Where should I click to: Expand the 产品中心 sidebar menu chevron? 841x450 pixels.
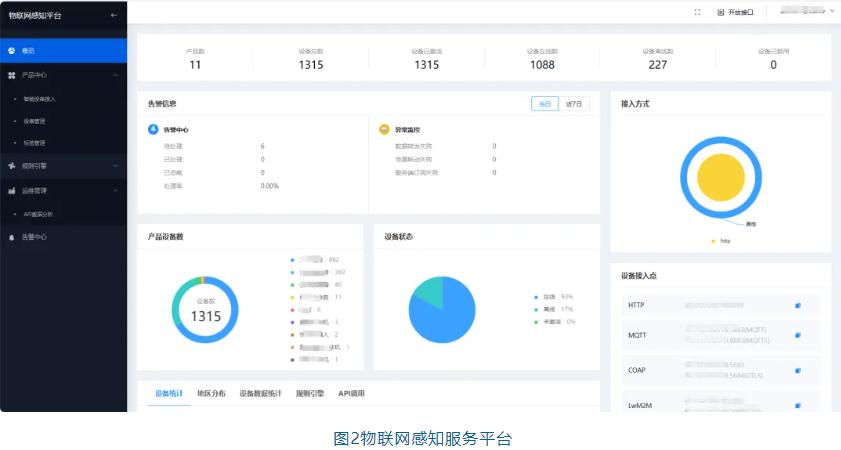coord(115,76)
